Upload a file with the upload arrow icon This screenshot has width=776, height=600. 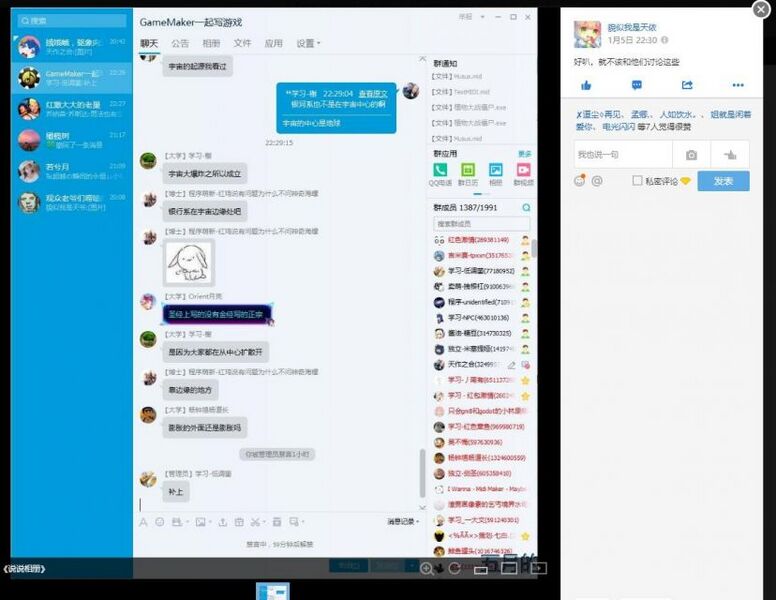pos(223,522)
